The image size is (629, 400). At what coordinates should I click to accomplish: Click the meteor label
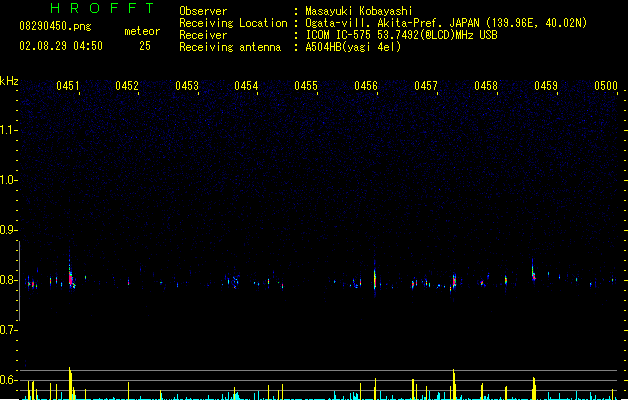click(x=142, y=31)
